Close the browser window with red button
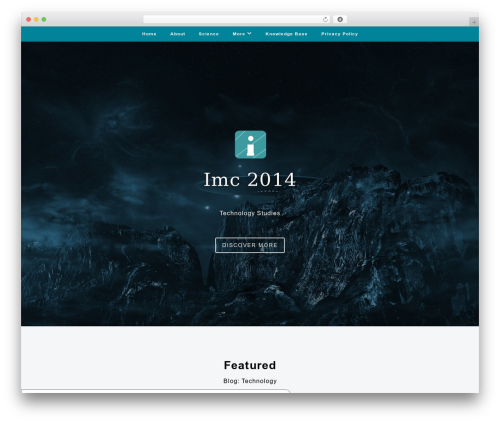 click(29, 20)
